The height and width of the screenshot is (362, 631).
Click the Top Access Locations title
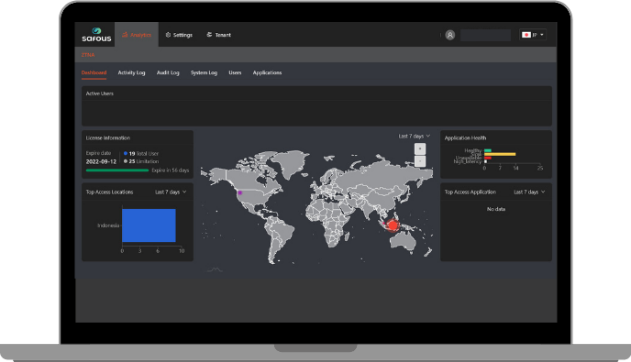click(x=109, y=192)
